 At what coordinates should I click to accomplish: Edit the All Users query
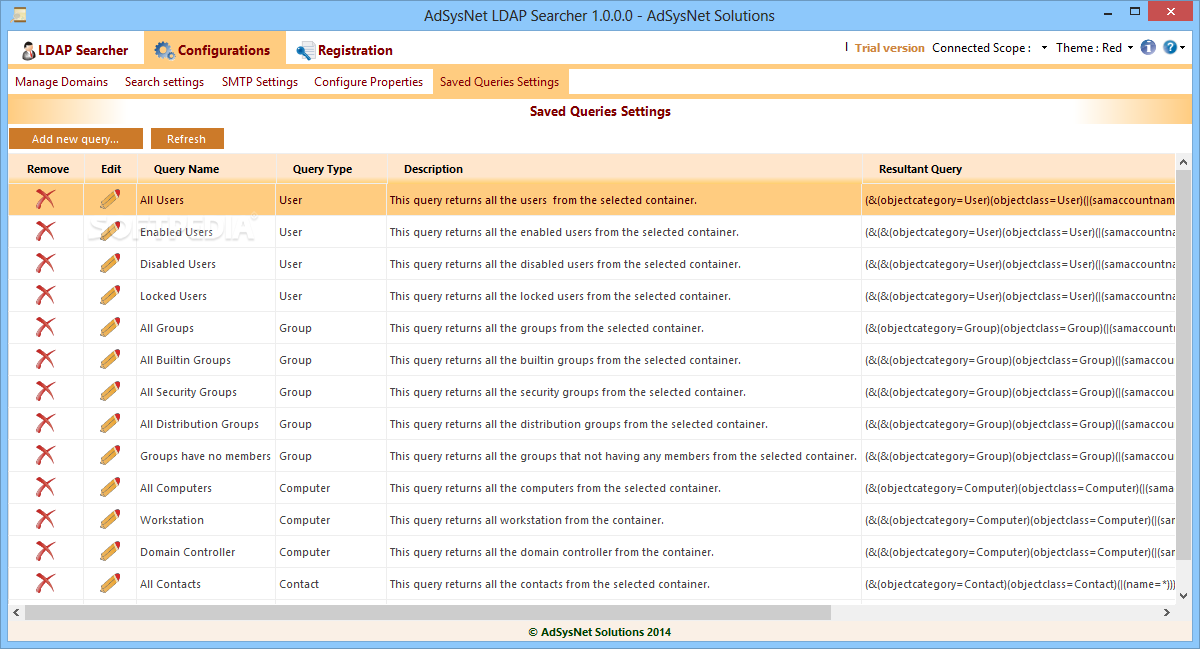click(x=110, y=200)
